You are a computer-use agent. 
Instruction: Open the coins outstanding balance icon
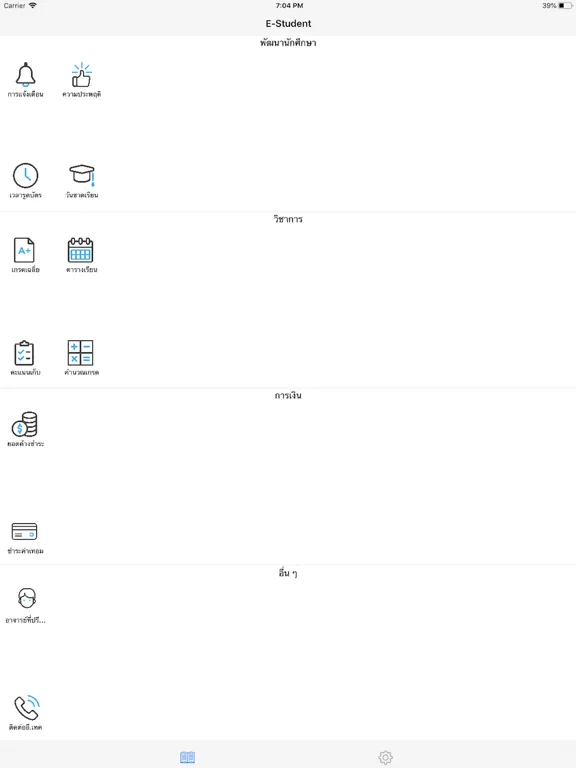tap(24, 424)
